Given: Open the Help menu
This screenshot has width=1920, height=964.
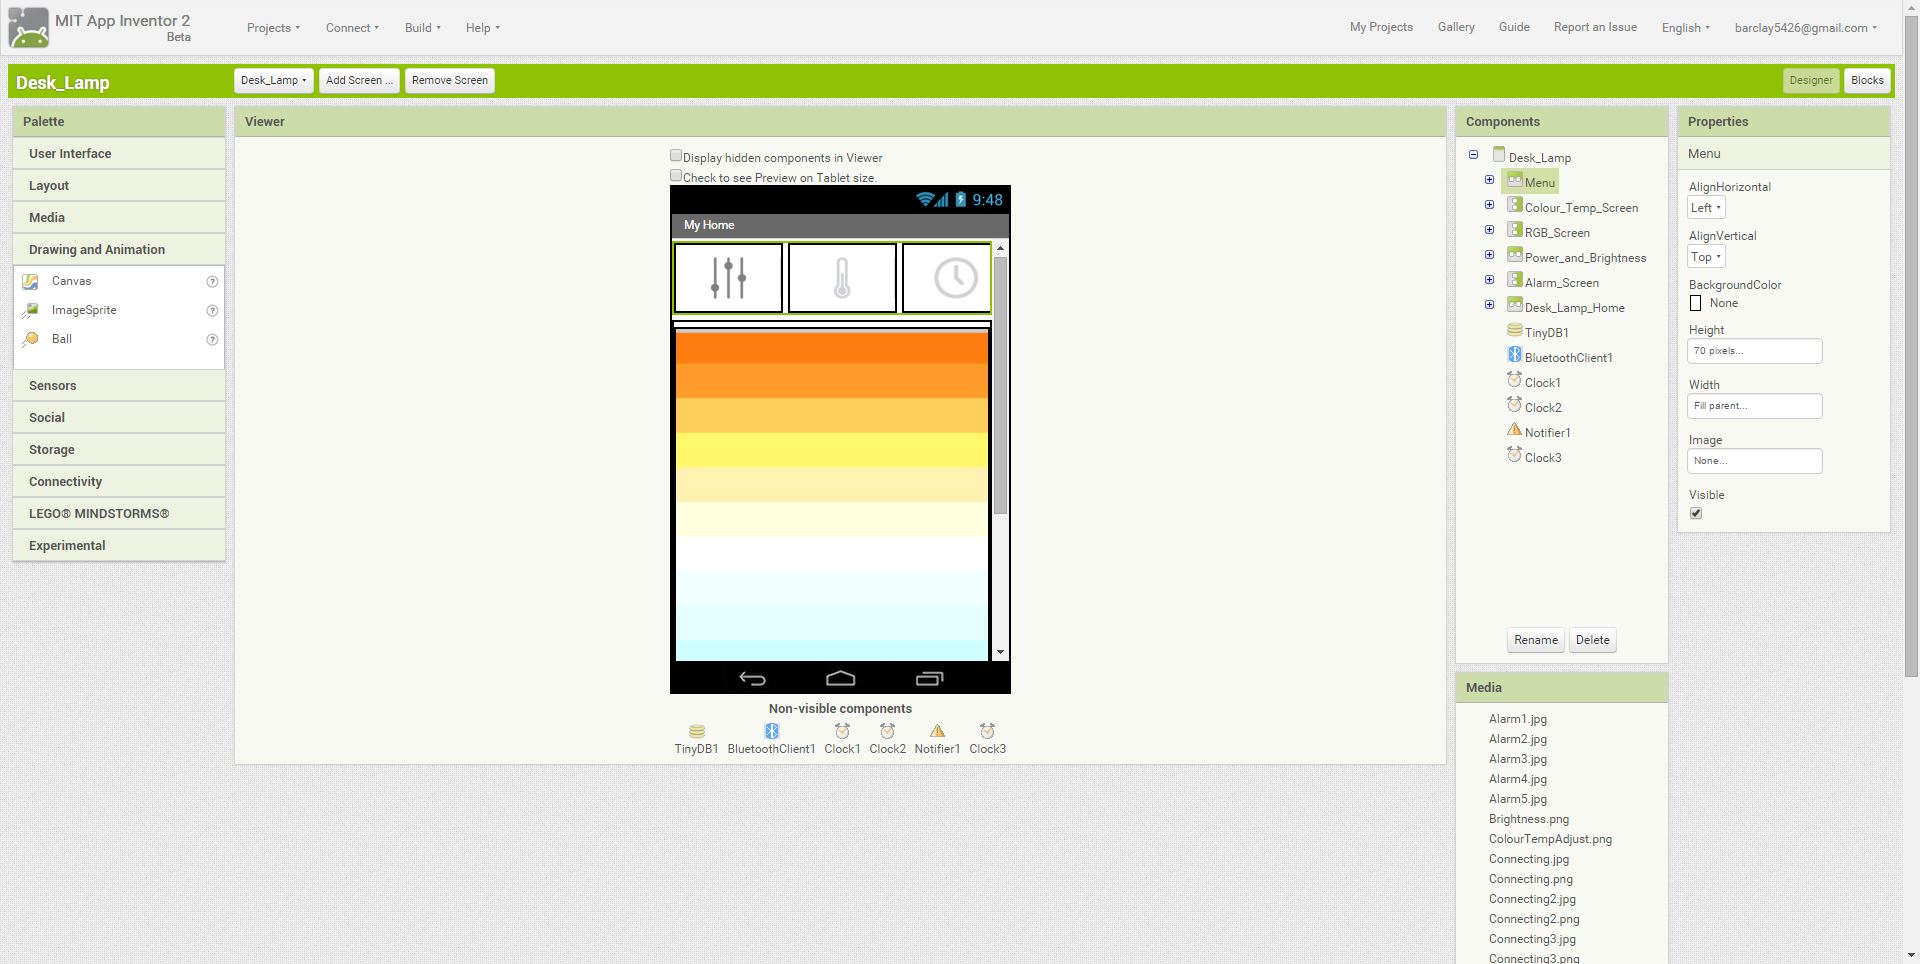Looking at the screenshot, I should pos(482,28).
